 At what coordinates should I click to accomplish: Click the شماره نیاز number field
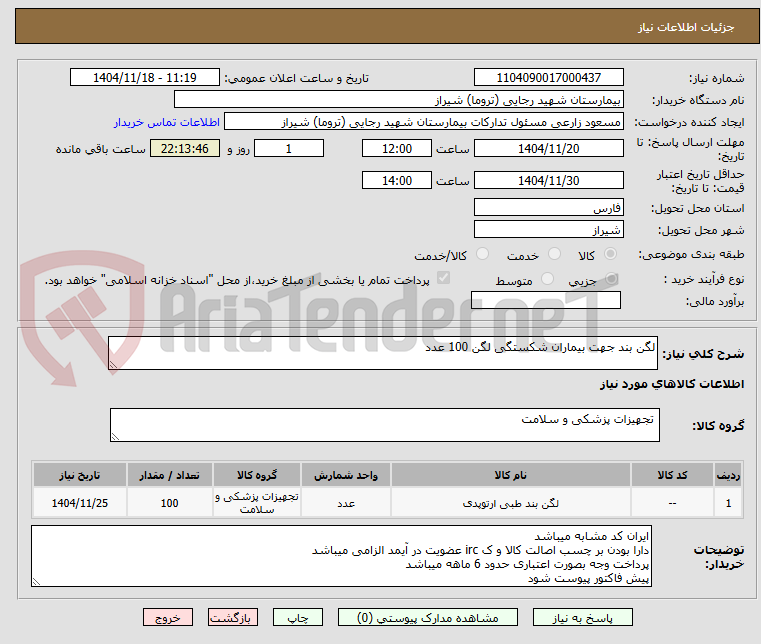pos(548,78)
